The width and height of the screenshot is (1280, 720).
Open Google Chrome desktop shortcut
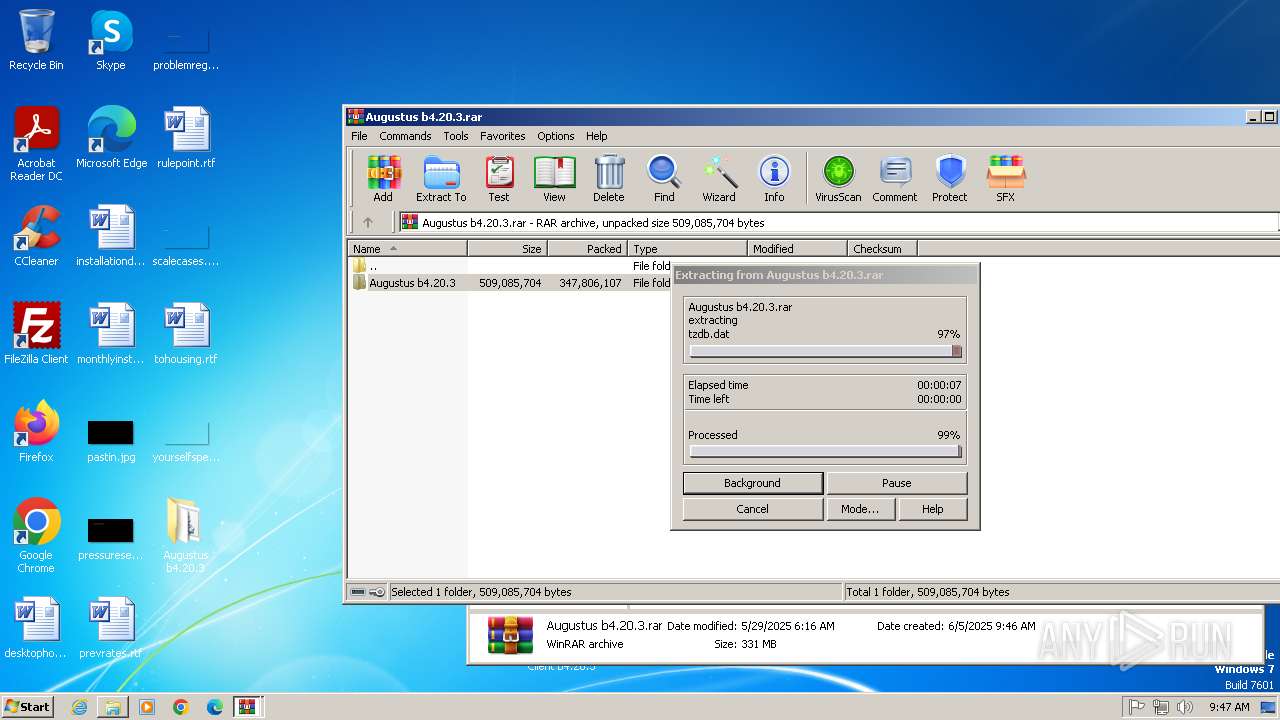tap(36, 536)
